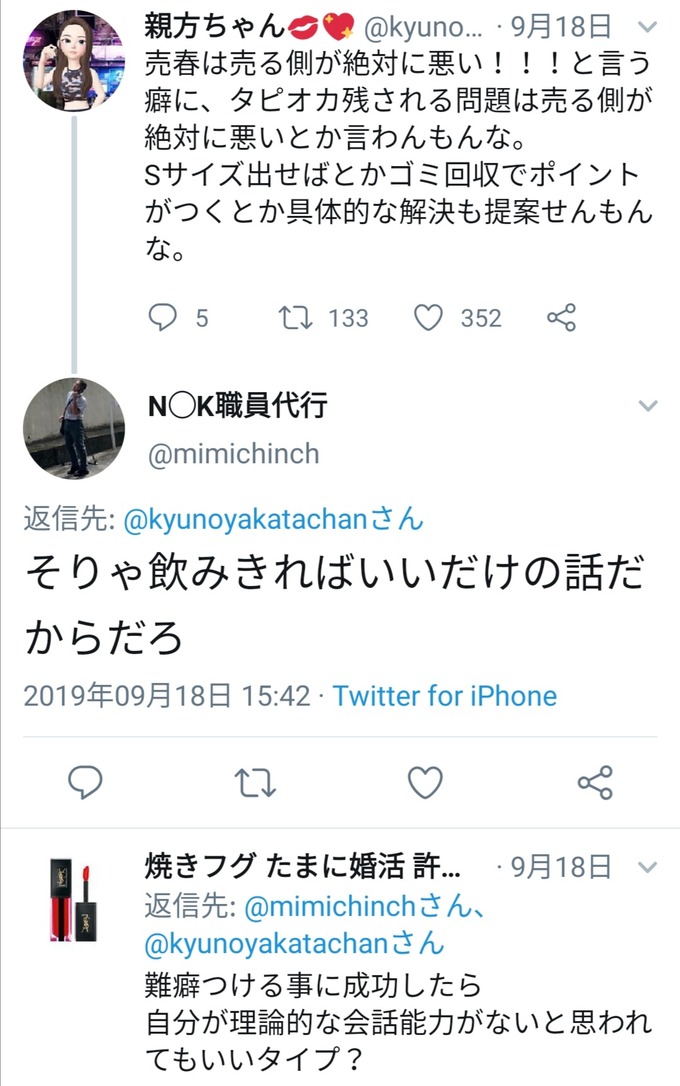Reply to 親方ちゃん's top tweet
This screenshot has width=680, height=1086.
pyautogui.click(x=162, y=318)
